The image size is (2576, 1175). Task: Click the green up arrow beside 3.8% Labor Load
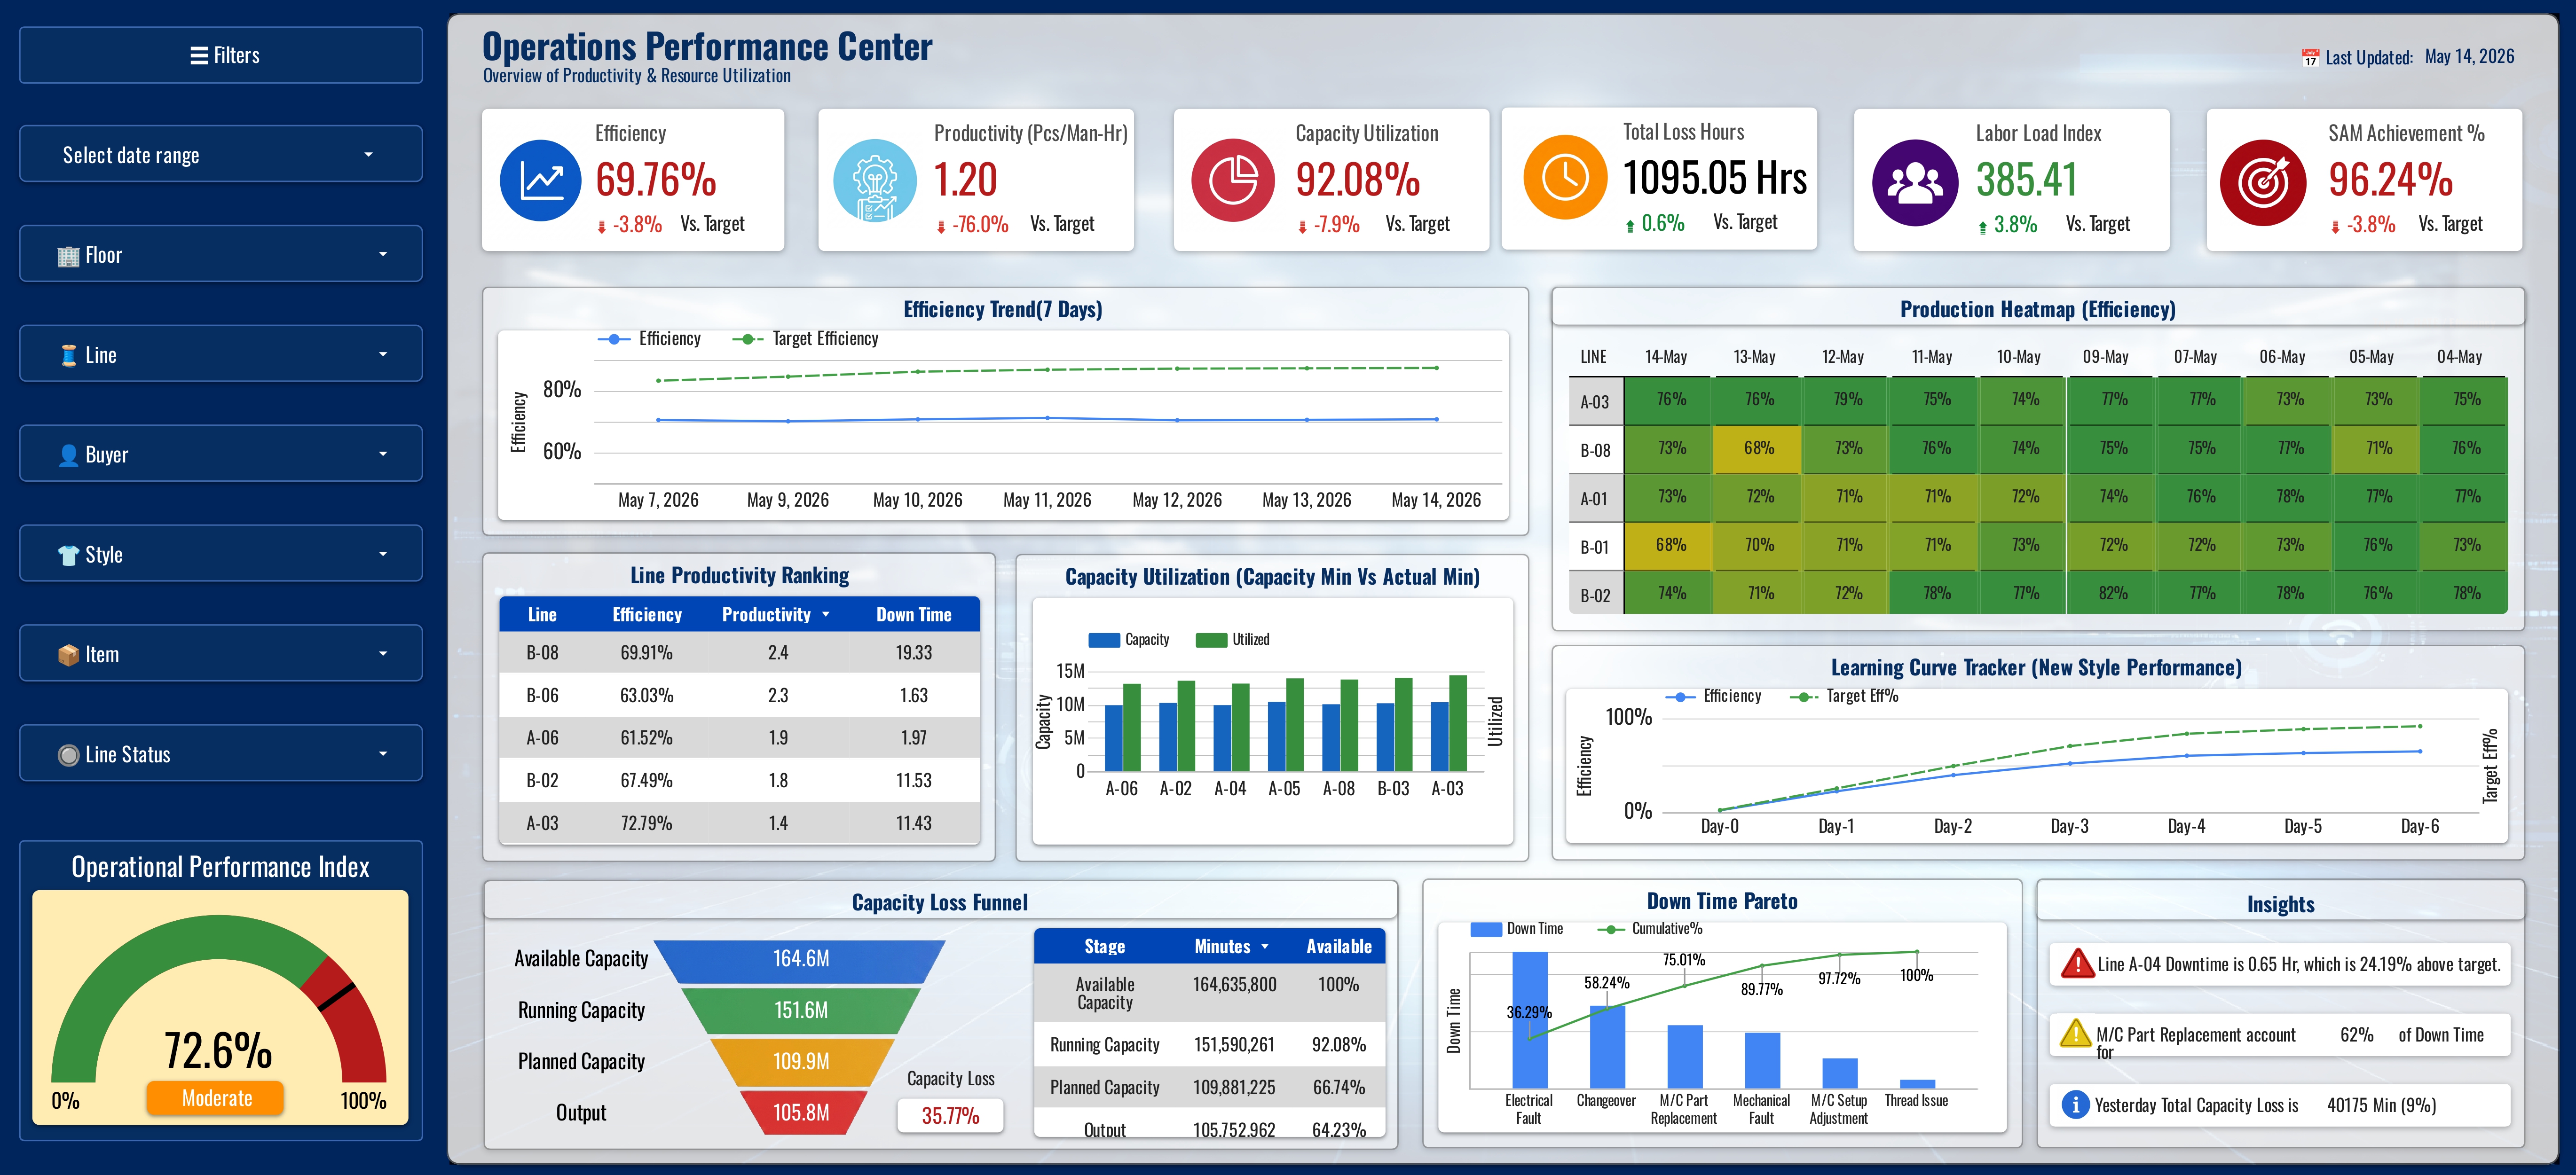[x=1982, y=227]
